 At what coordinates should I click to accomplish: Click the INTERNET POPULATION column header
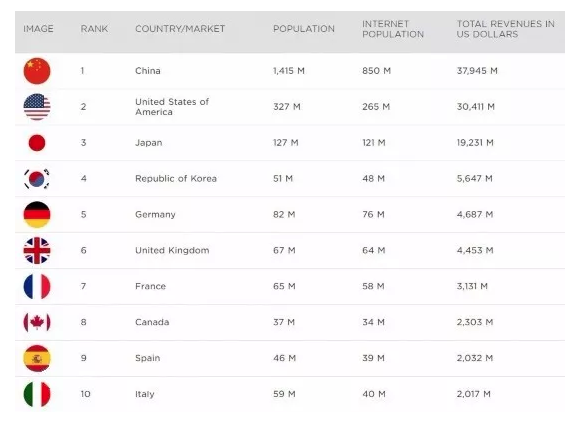tap(393, 29)
